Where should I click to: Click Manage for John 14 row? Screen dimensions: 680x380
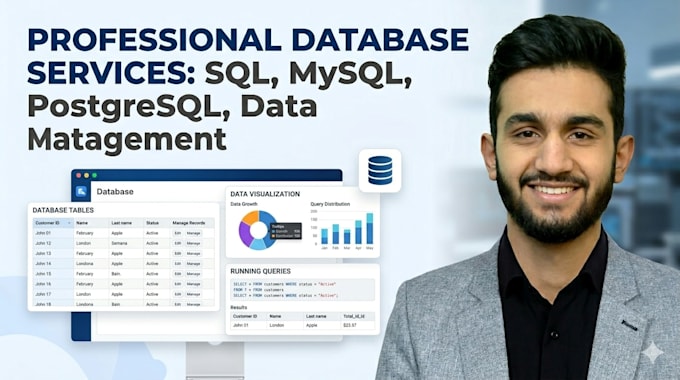tap(193, 264)
